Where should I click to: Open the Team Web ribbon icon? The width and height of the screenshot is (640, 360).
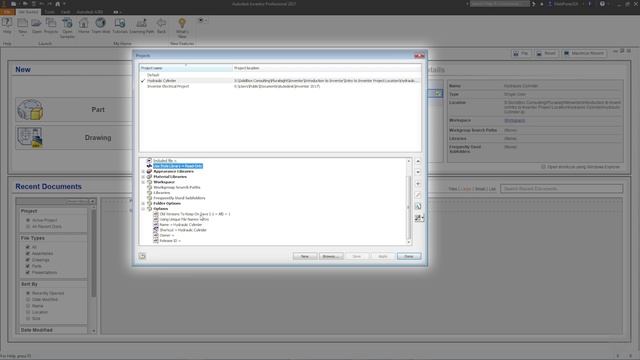100,24
